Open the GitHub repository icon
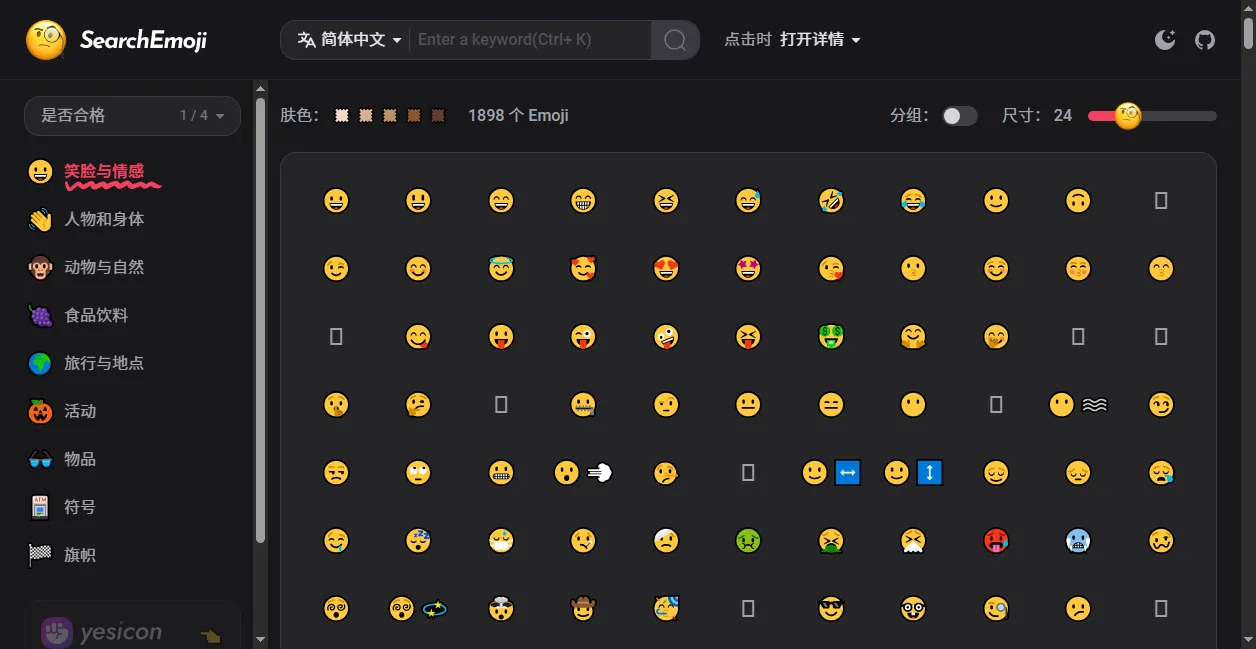Viewport: 1256px width, 649px height. tap(1205, 40)
